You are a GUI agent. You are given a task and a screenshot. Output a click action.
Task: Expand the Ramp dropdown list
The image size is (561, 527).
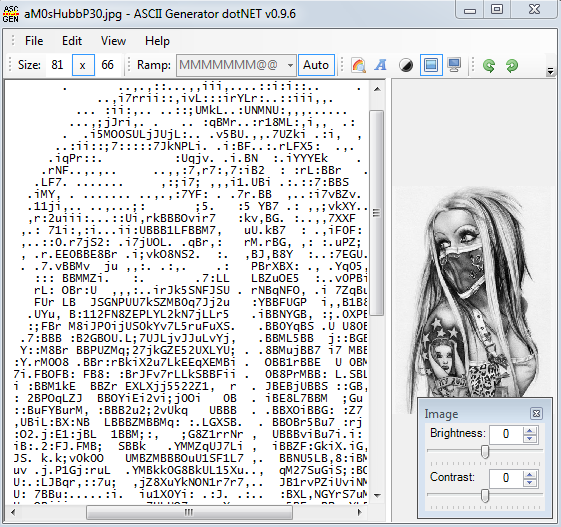pyautogui.click(x=290, y=65)
